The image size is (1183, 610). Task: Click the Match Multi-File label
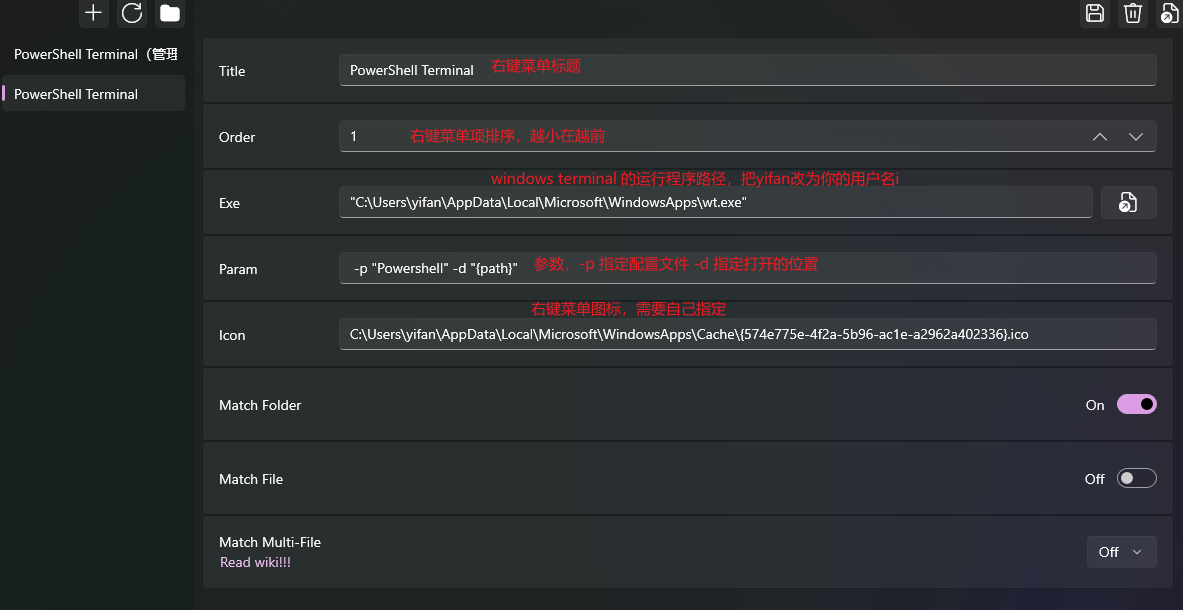(x=269, y=542)
